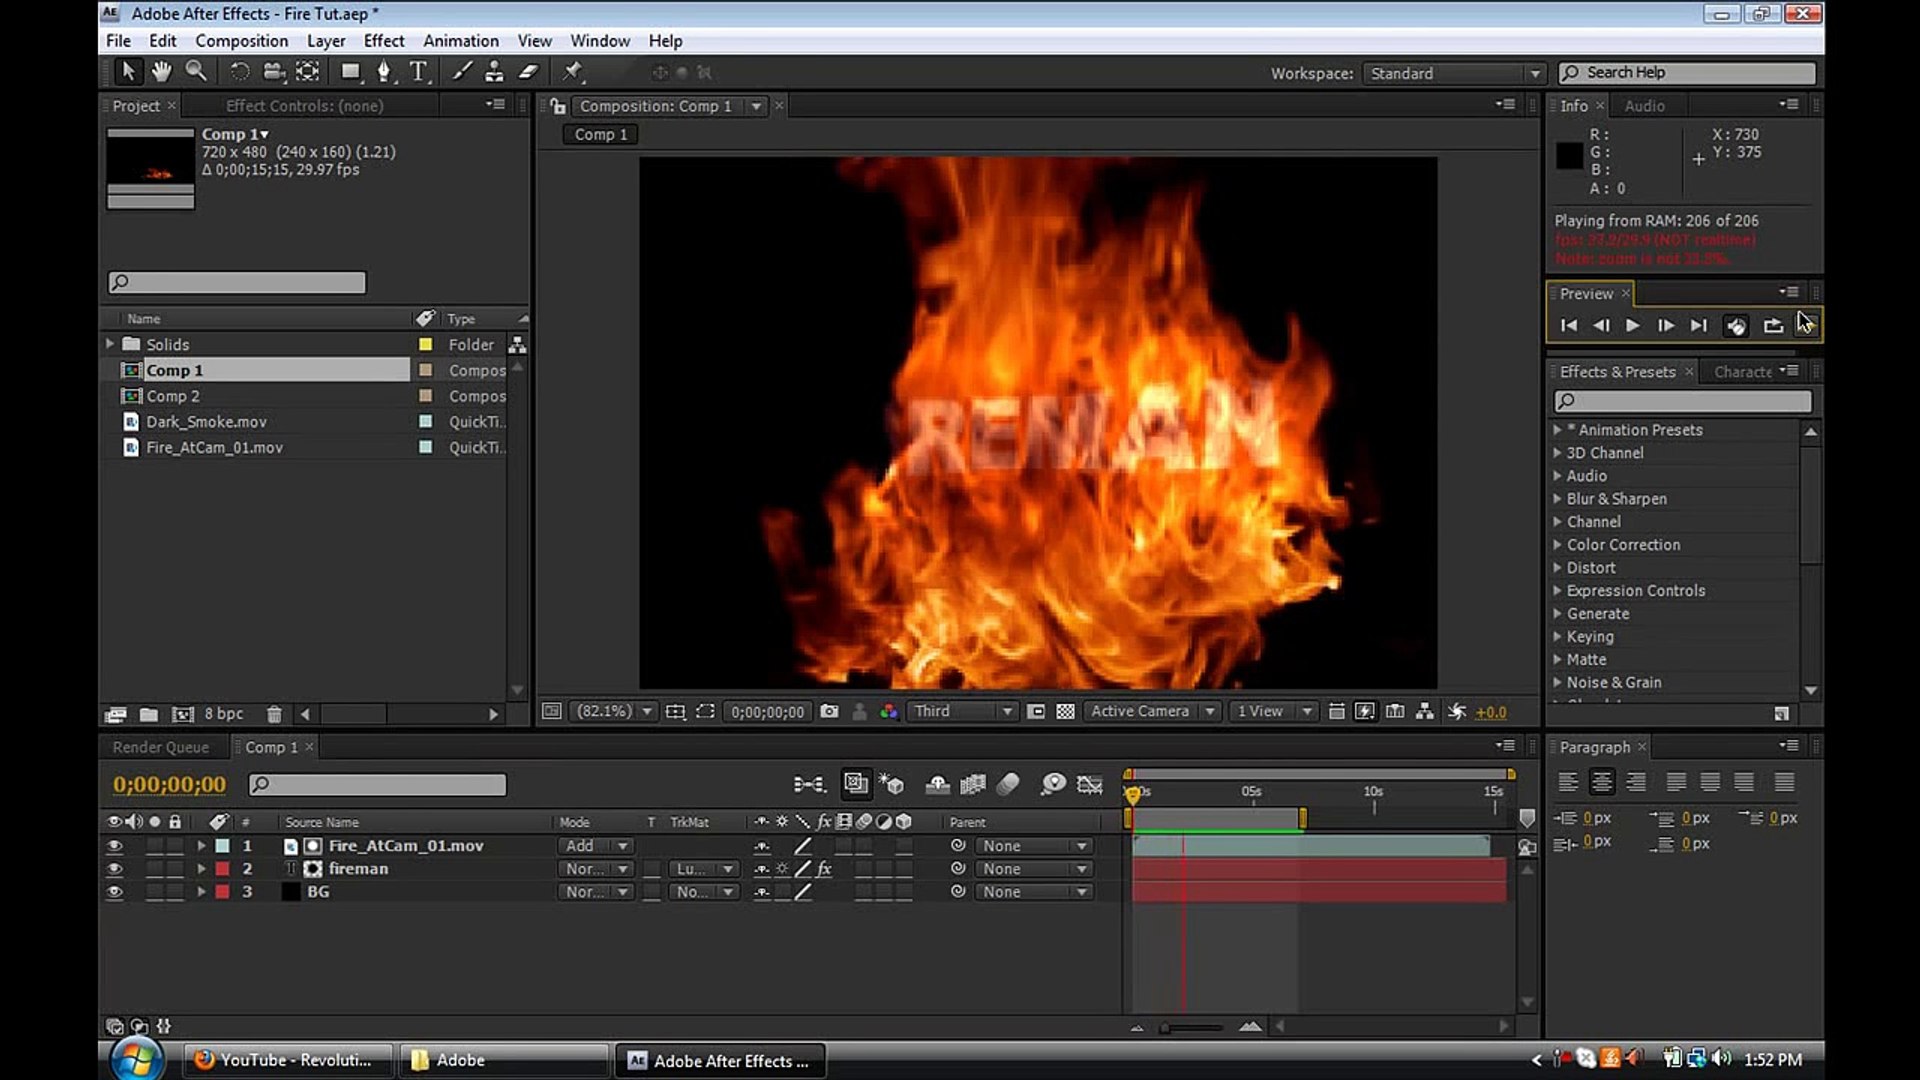1920x1080 pixels.
Task: Click the 0;00;00;00 timeline timecode
Action: 169,785
